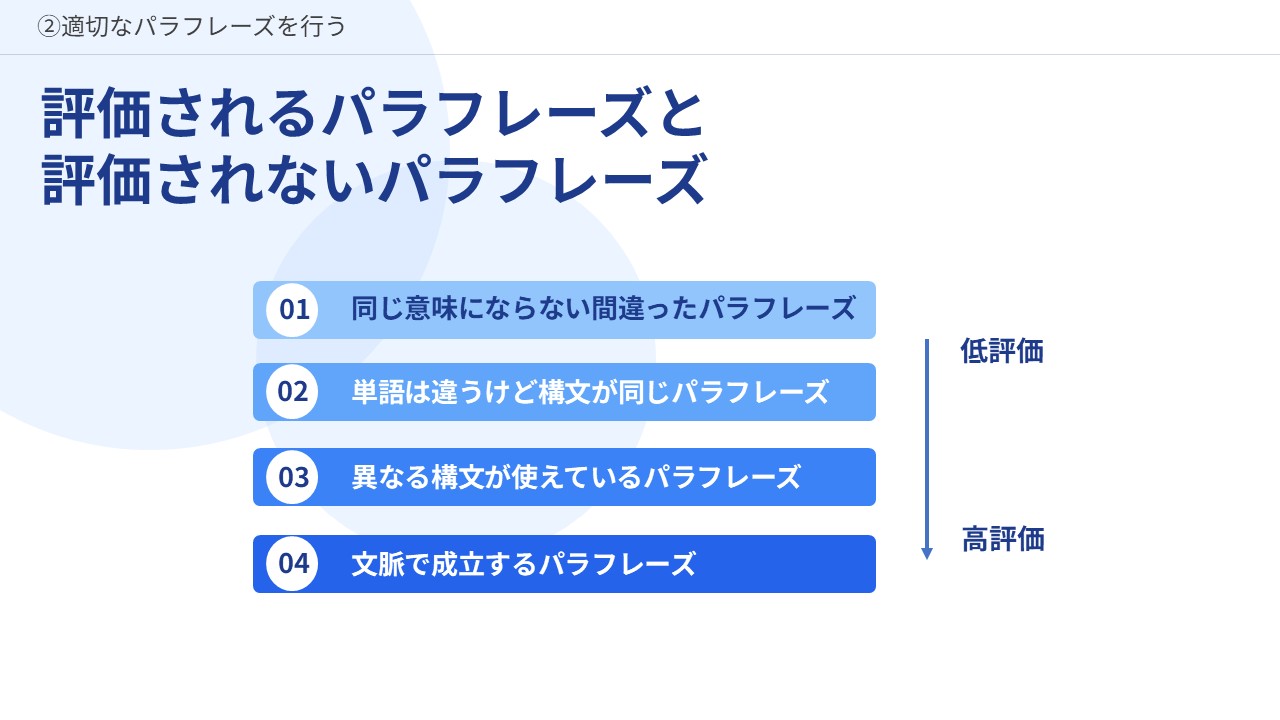This screenshot has height=720, width=1280.
Task: Click the horizontal divider line under the header
Action: 800,54
